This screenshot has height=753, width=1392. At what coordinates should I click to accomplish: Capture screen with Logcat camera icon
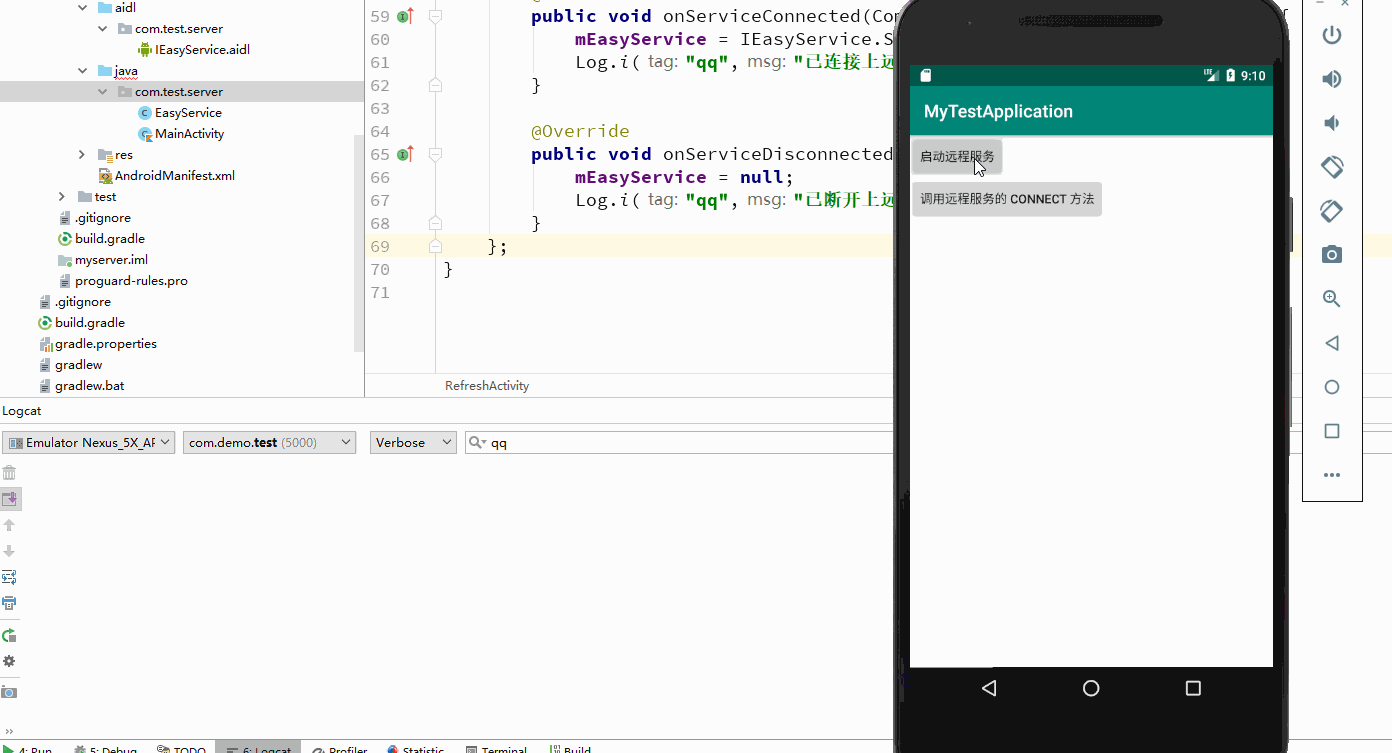[x=9, y=692]
